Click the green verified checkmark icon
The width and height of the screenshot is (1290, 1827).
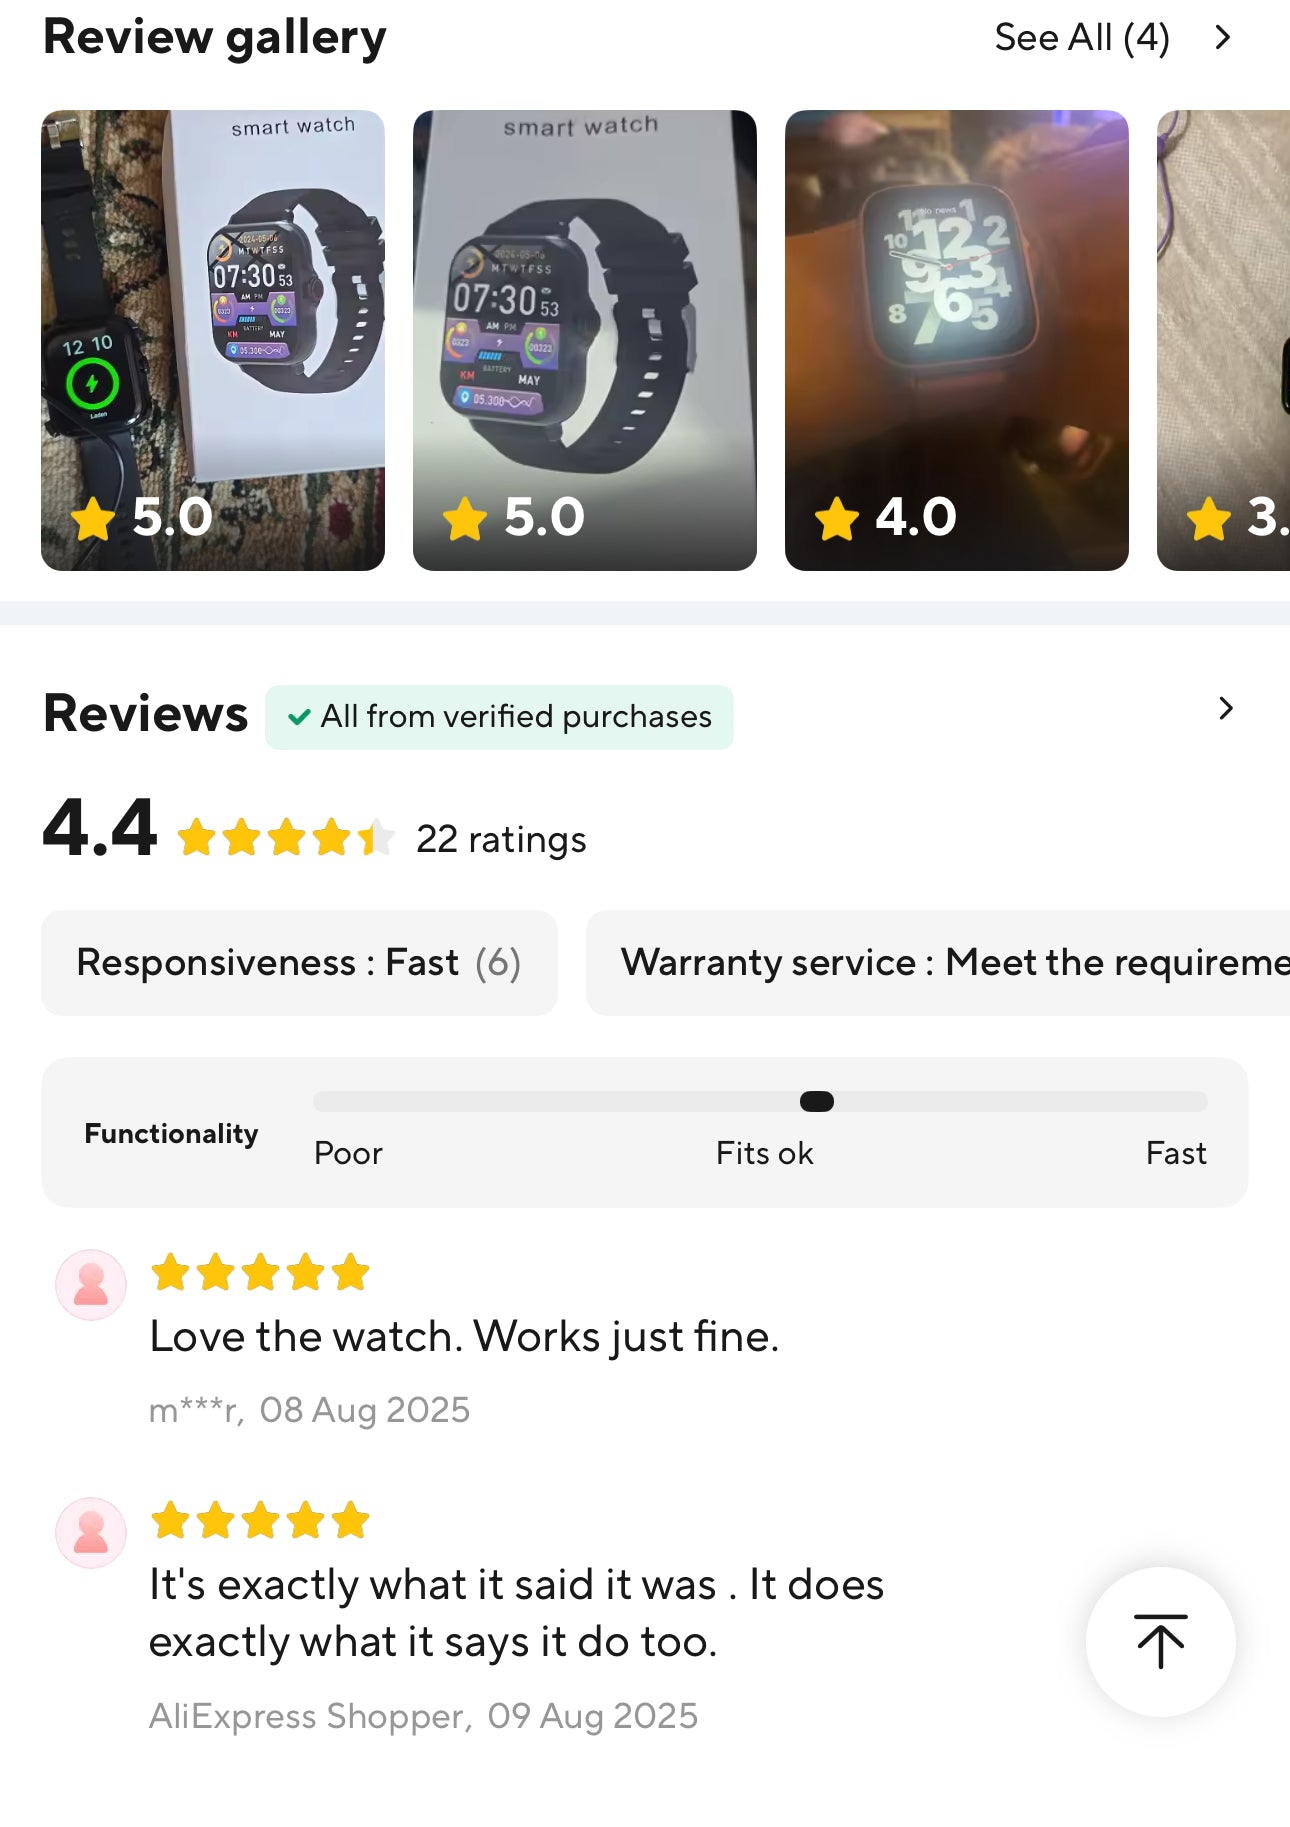tap(299, 717)
